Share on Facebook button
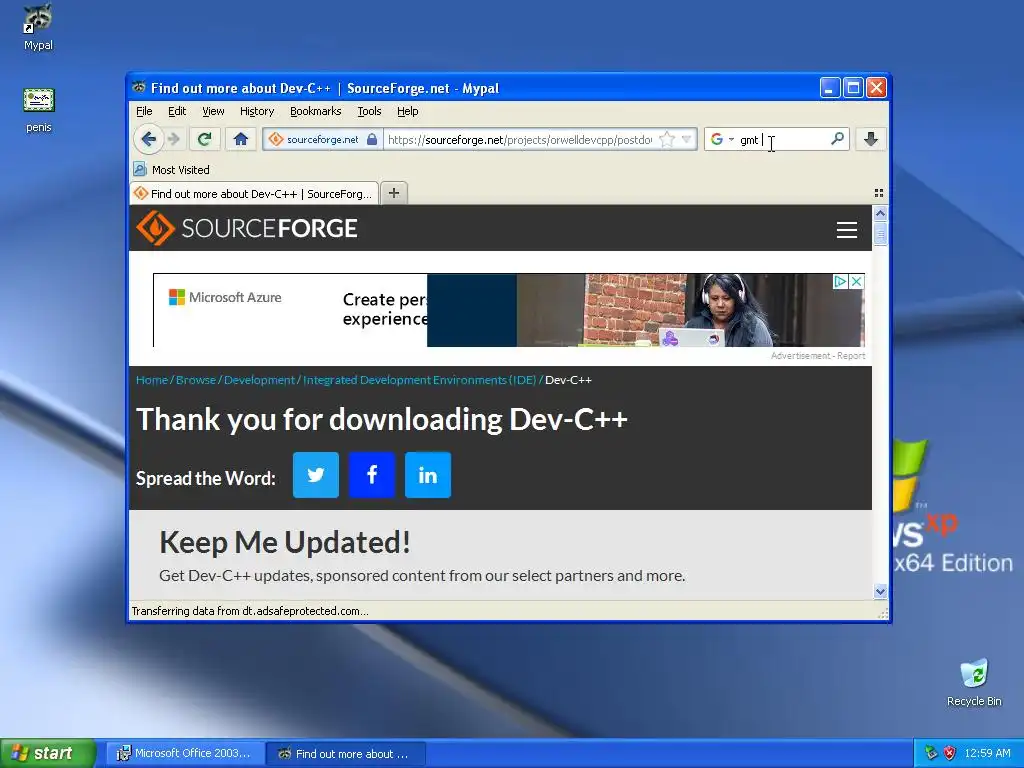 (372, 475)
